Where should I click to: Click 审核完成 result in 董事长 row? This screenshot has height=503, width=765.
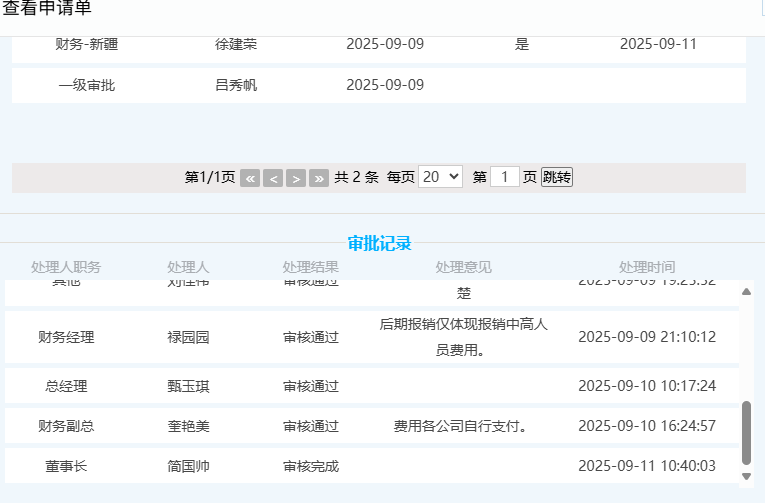click(x=311, y=466)
